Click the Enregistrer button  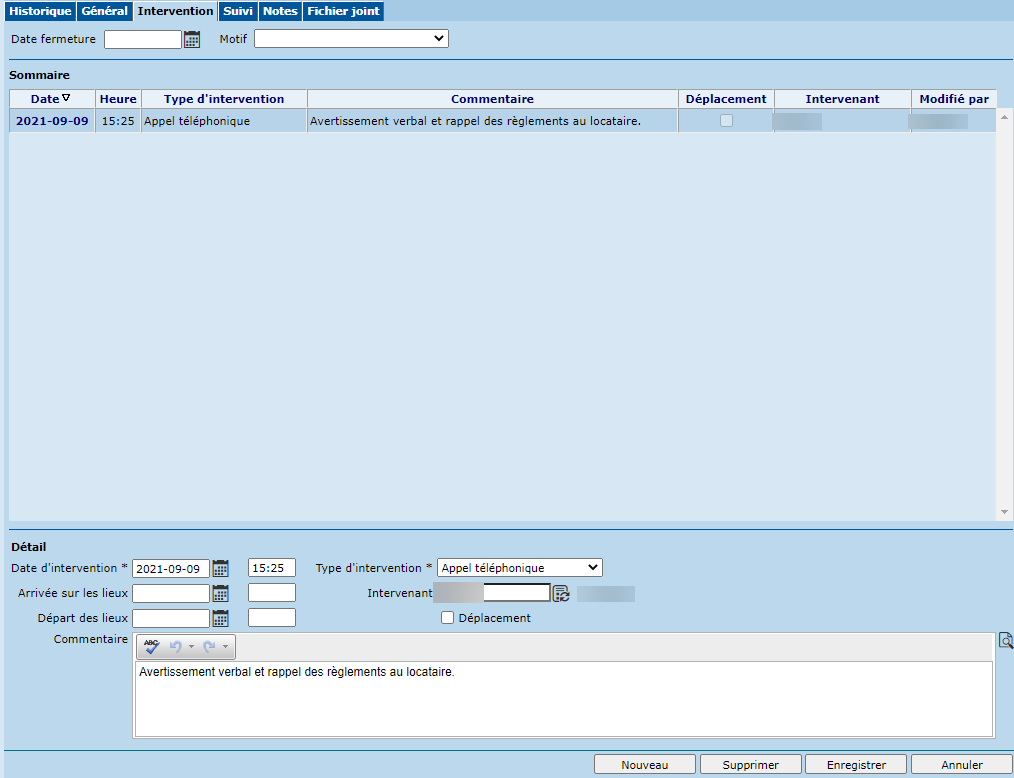pyautogui.click(x=856, y=765)
